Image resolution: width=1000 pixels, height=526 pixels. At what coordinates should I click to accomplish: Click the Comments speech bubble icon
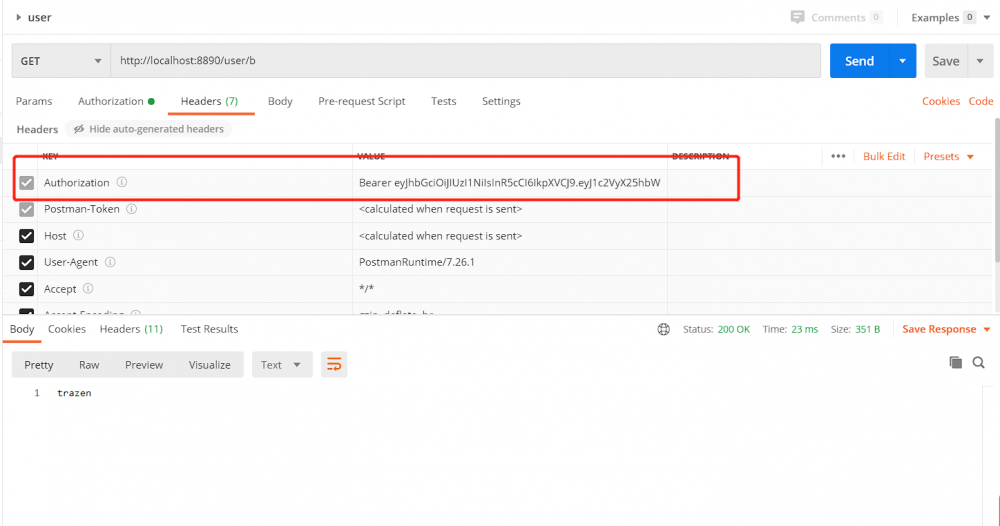(797, 17)
